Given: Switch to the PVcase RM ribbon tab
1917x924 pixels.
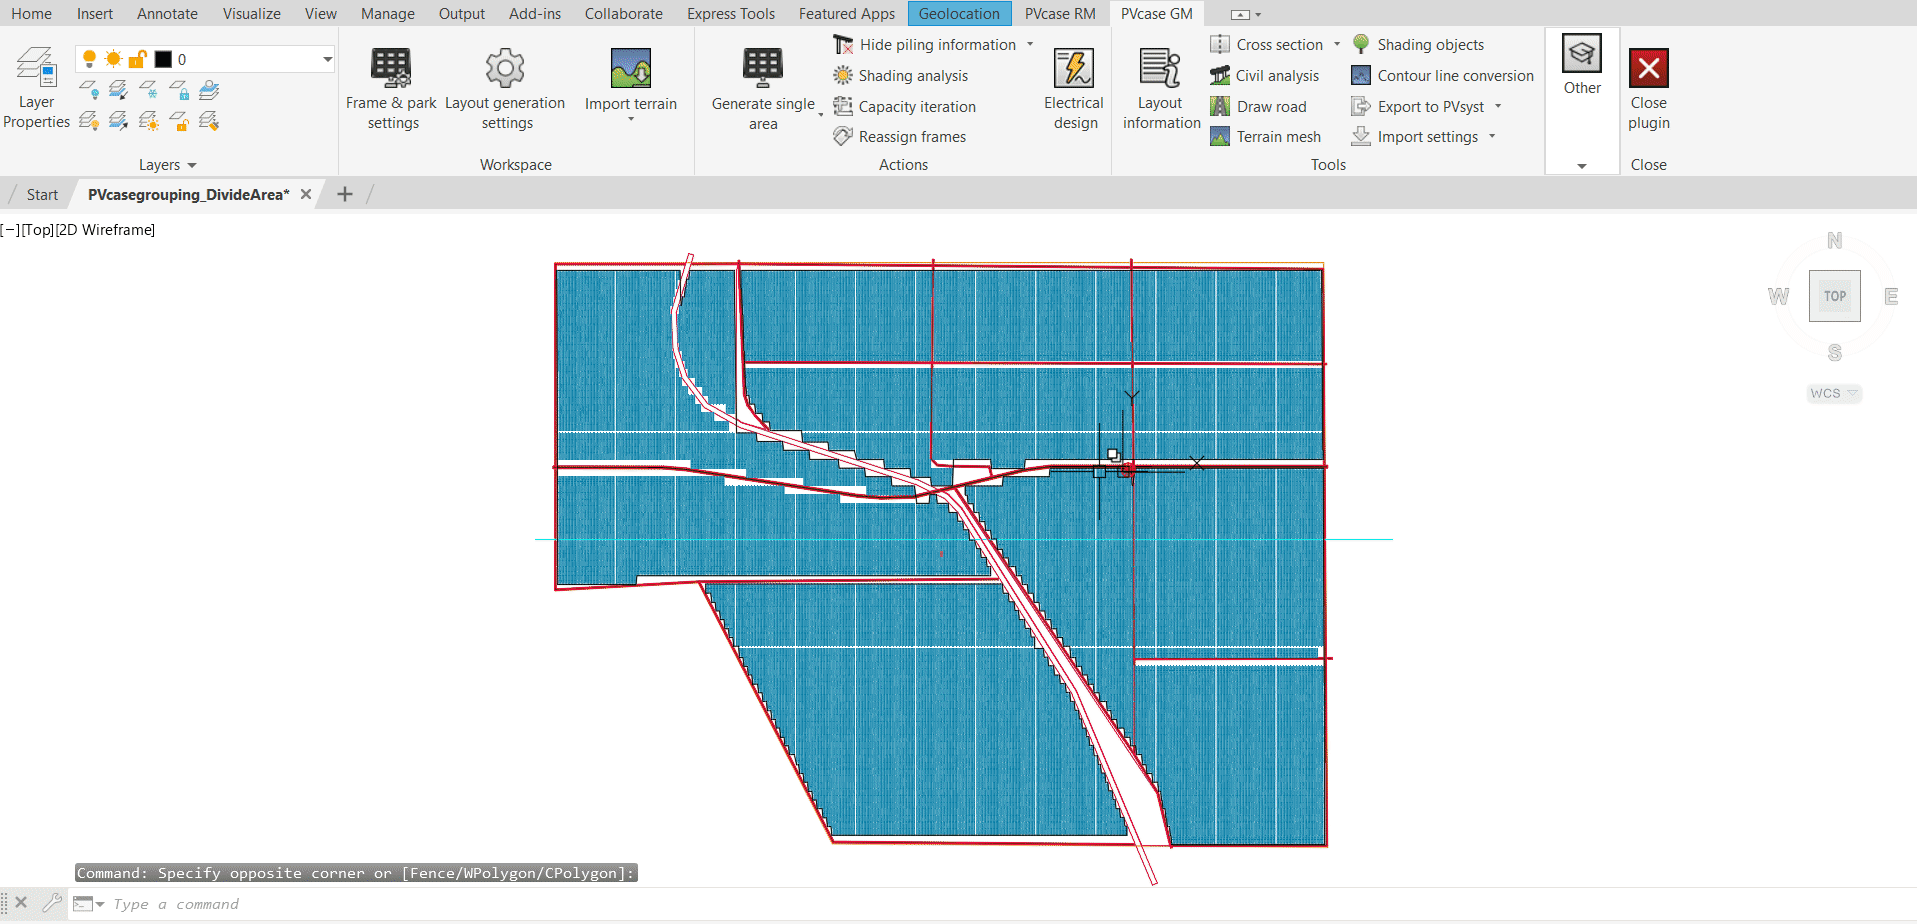Looking at the screenshot, I should (1059, 13).
